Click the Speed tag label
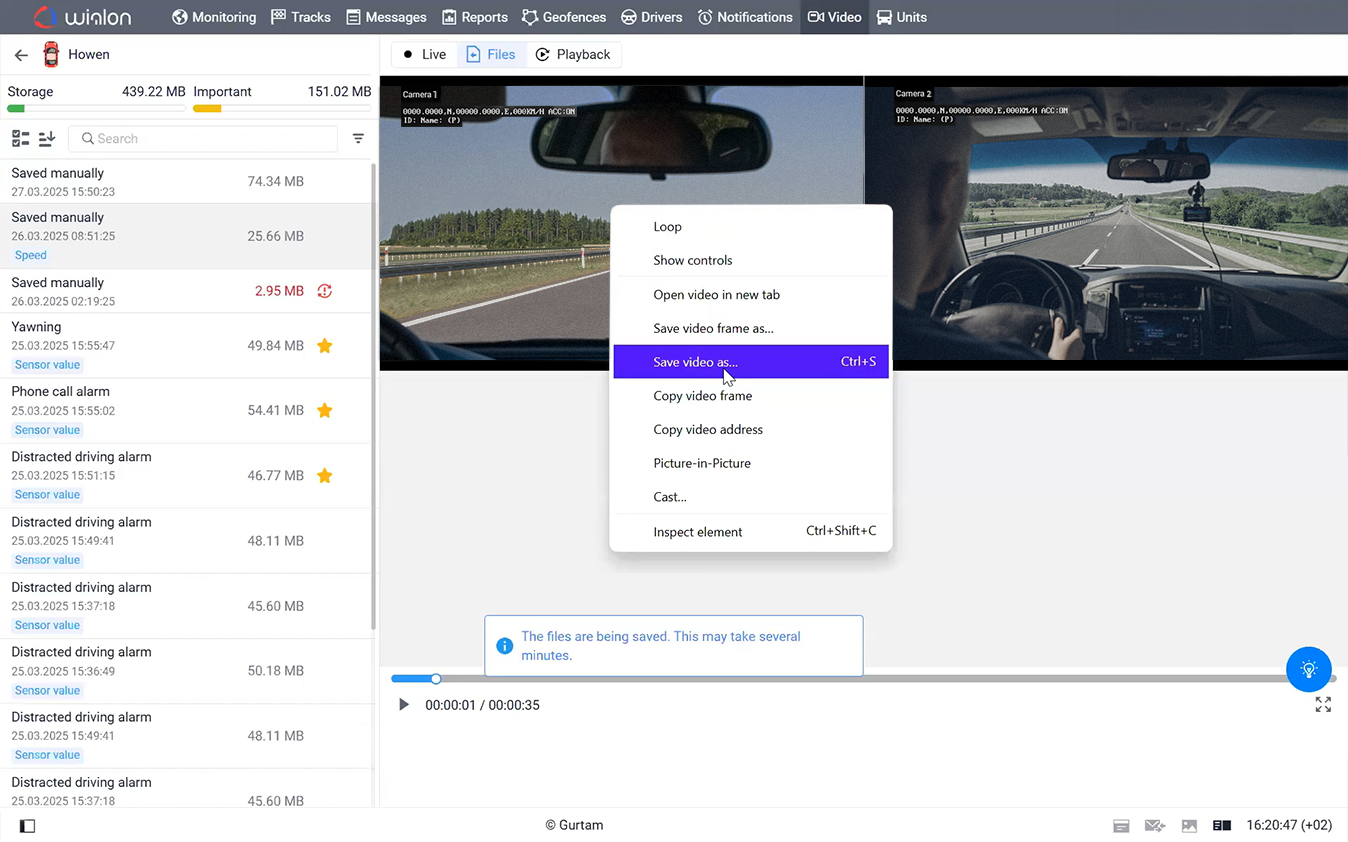Screen dimensions: 1348x842 [x=31, y=255]
